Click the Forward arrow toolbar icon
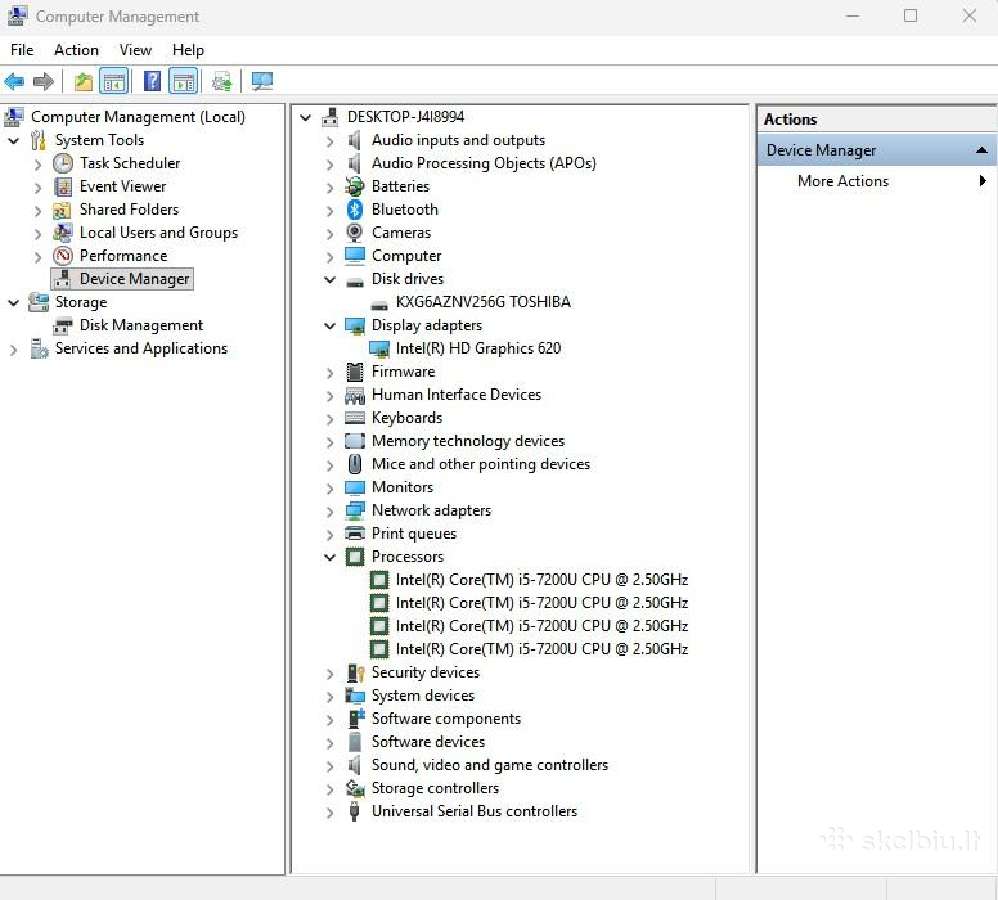The width and height of the screenshot is (998, 900). coord(43,81)
